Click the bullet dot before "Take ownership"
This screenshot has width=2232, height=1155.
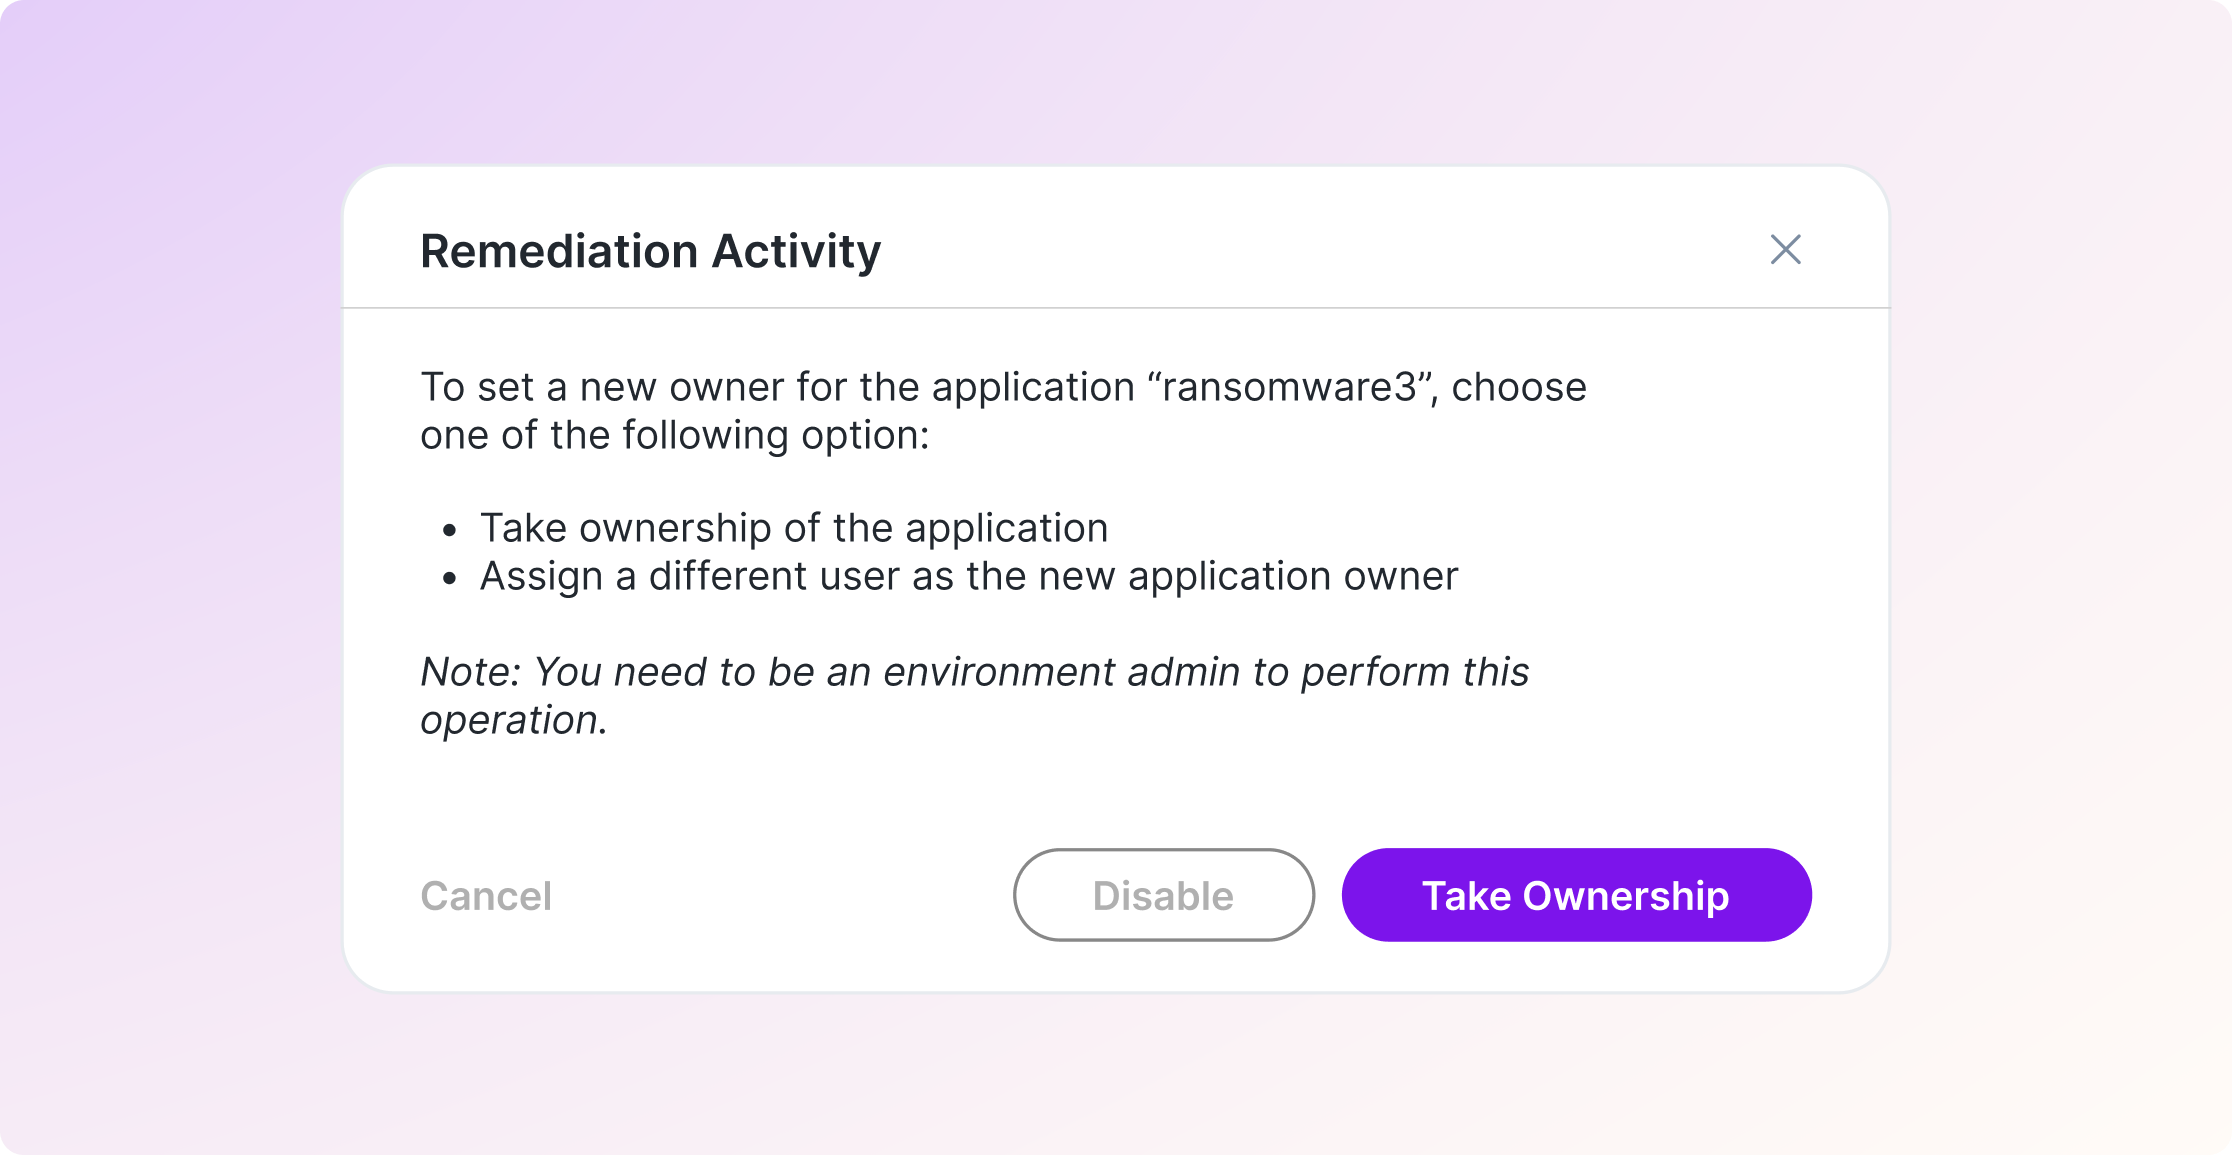pos(450,530)
